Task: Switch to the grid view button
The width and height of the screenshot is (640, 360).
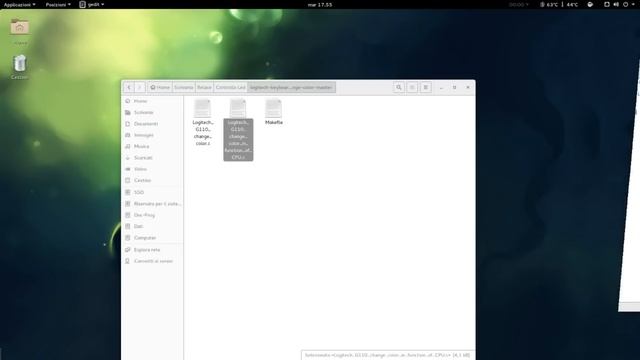Action: click(412, 87)
